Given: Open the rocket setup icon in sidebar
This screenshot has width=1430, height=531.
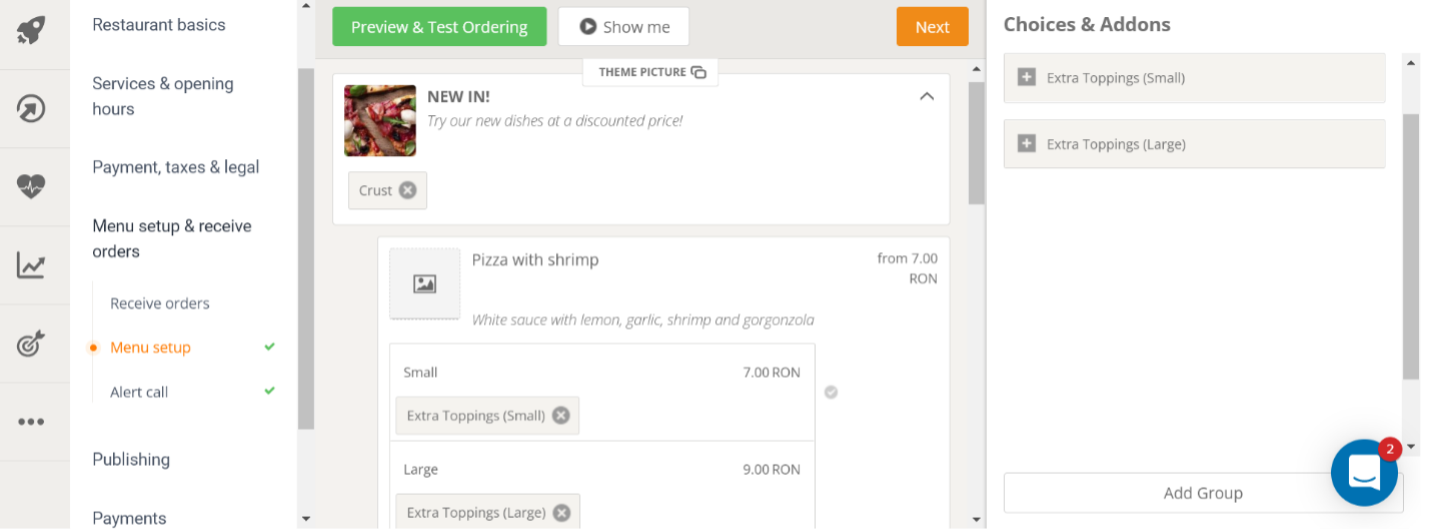Looking at the screenshot, I should pyautogui.click(x=31, y=30).
